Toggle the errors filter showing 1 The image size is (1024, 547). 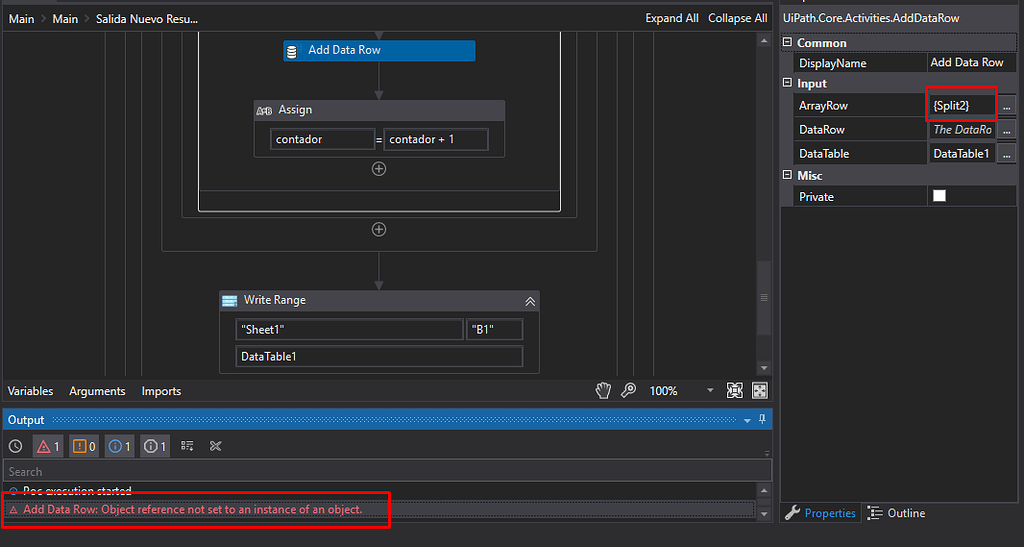48,446
